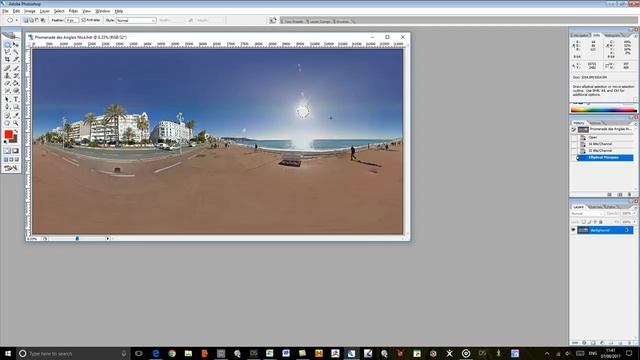The width and height of the screenshot is (640, 360).
Task: Open the Edit menu
Action: point(16,11)
